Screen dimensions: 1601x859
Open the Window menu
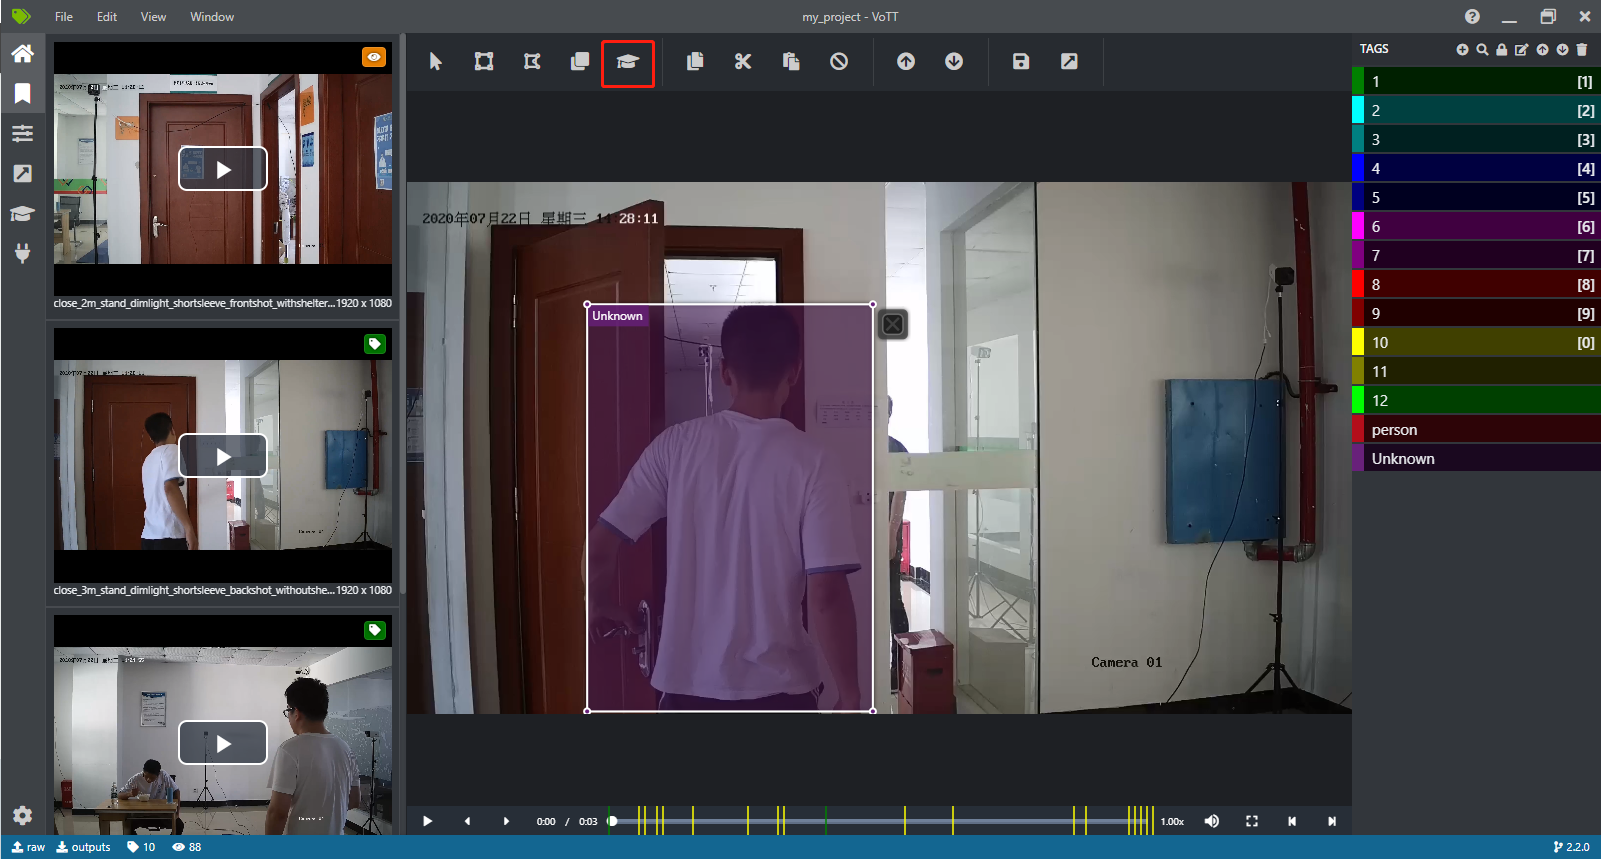point(212,17)
